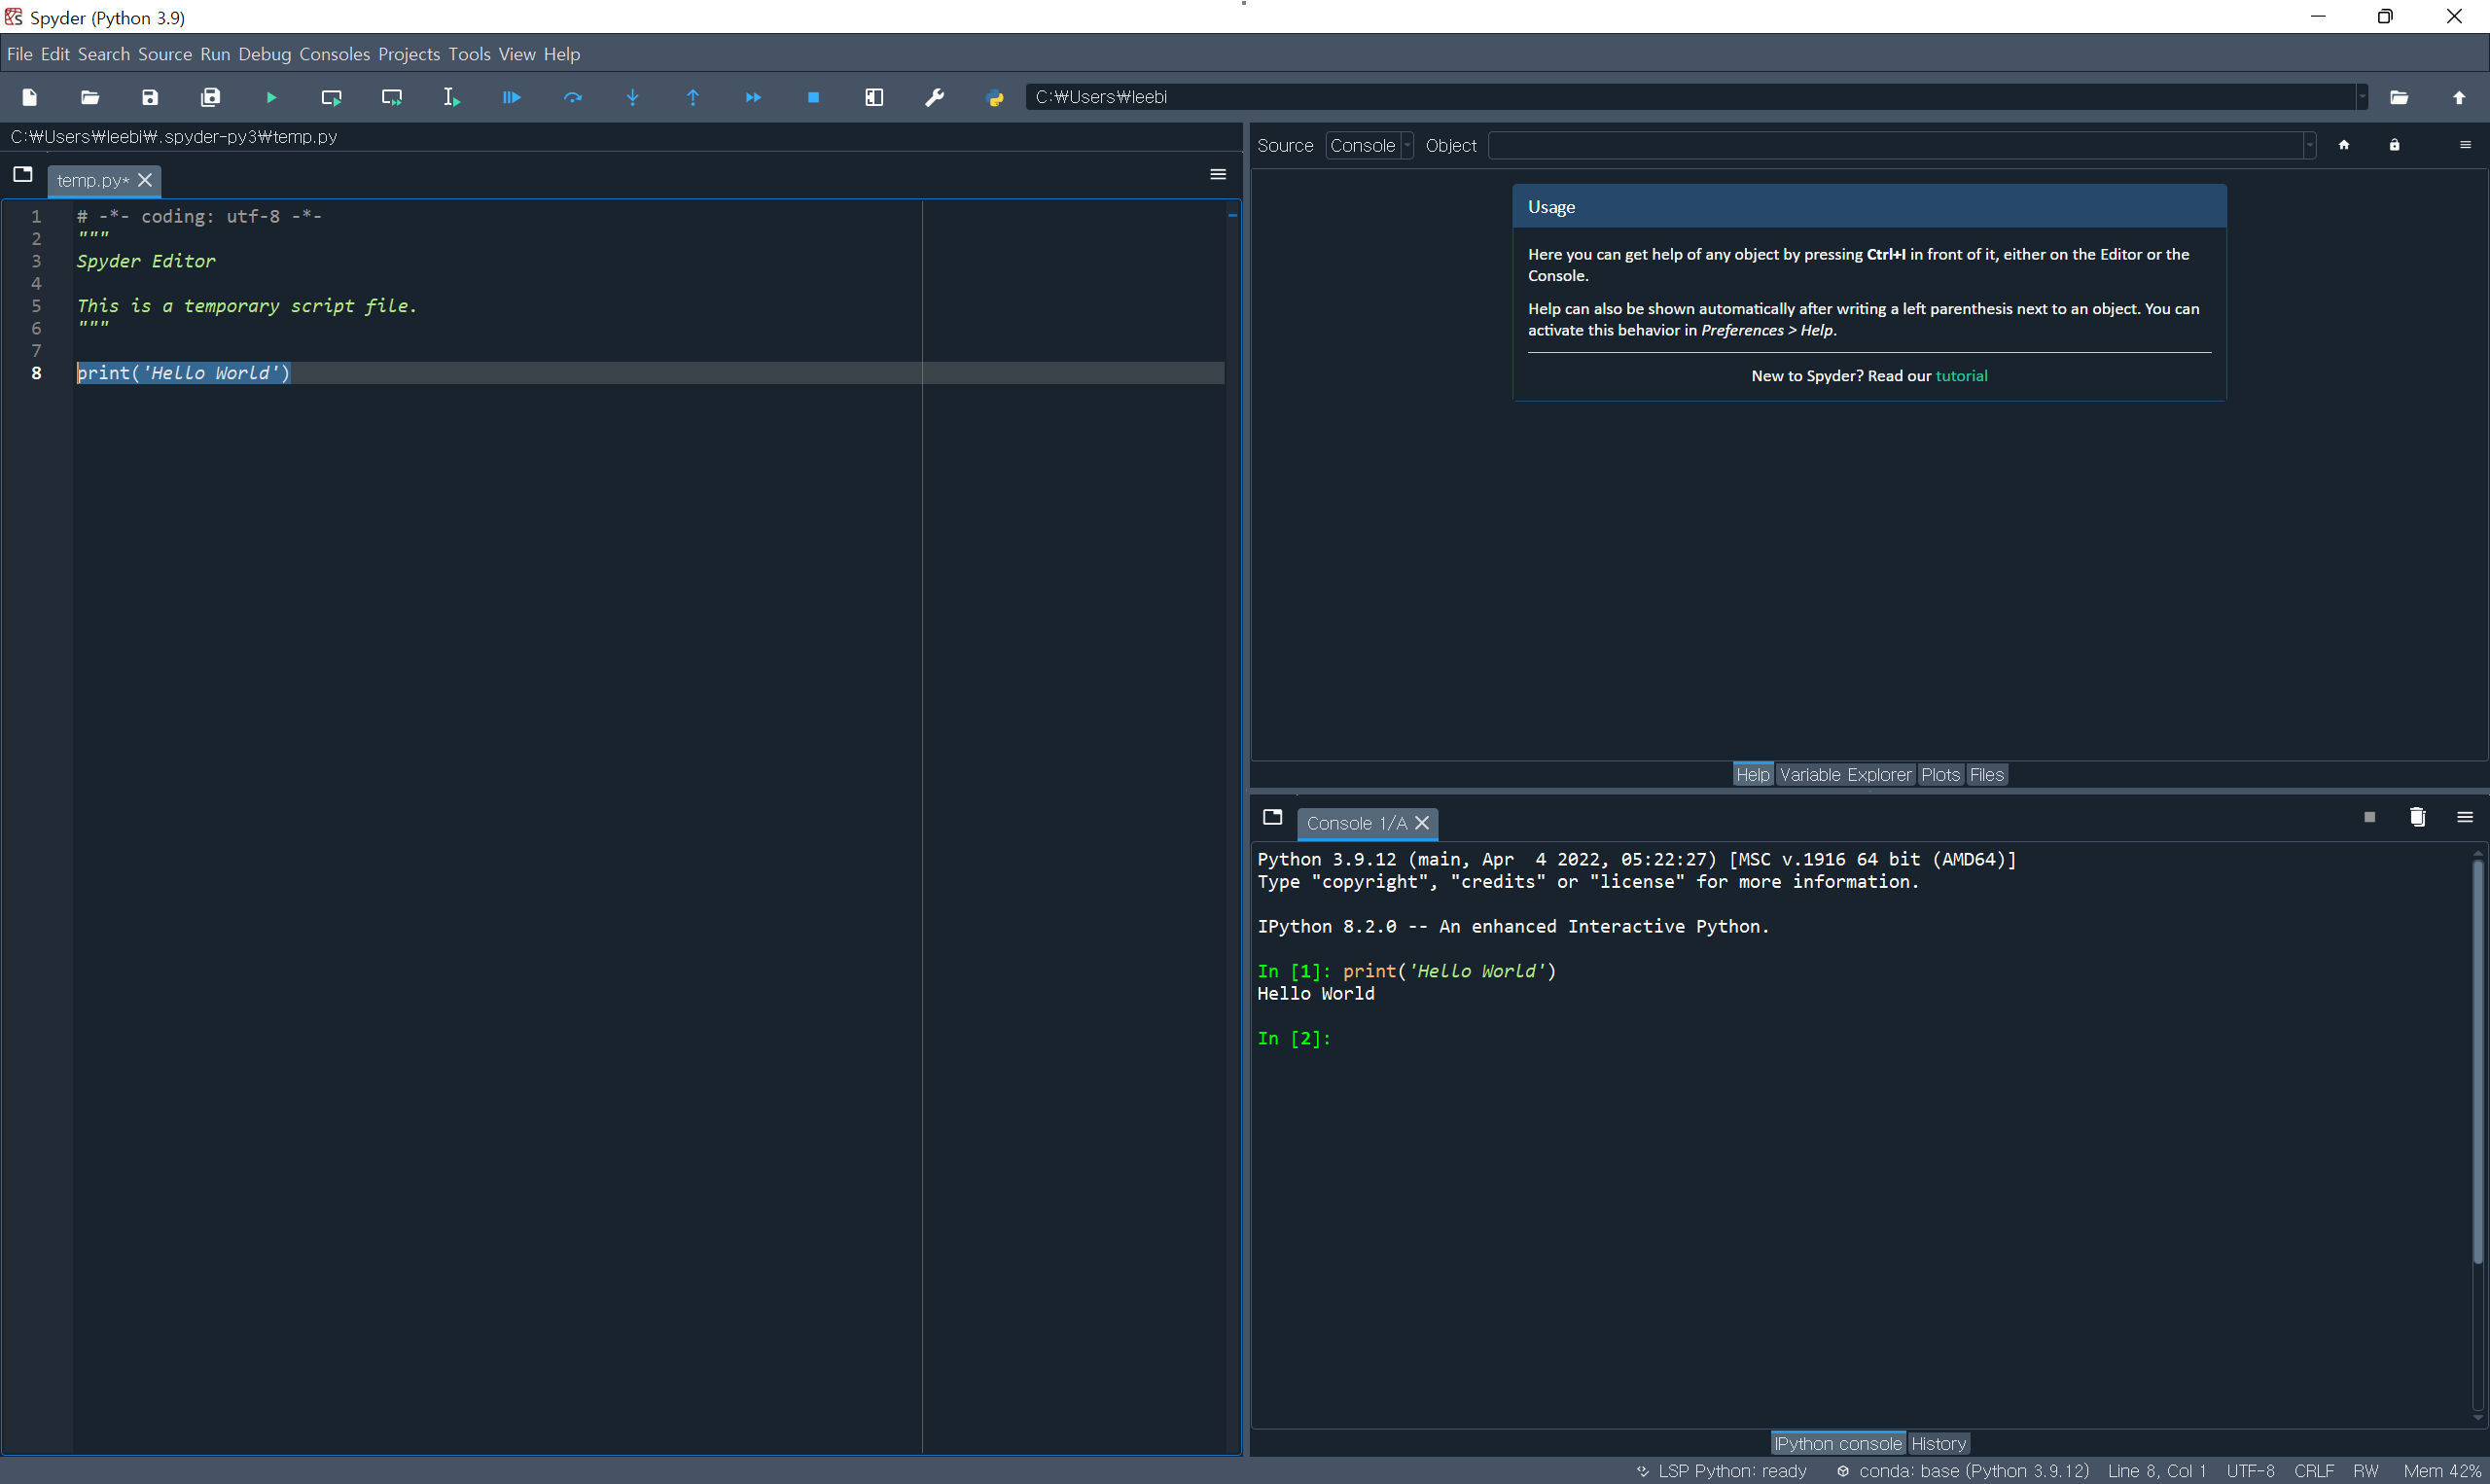Open the Spyder tutorial link
2490x1484 pixels.
click(1961, 376)
